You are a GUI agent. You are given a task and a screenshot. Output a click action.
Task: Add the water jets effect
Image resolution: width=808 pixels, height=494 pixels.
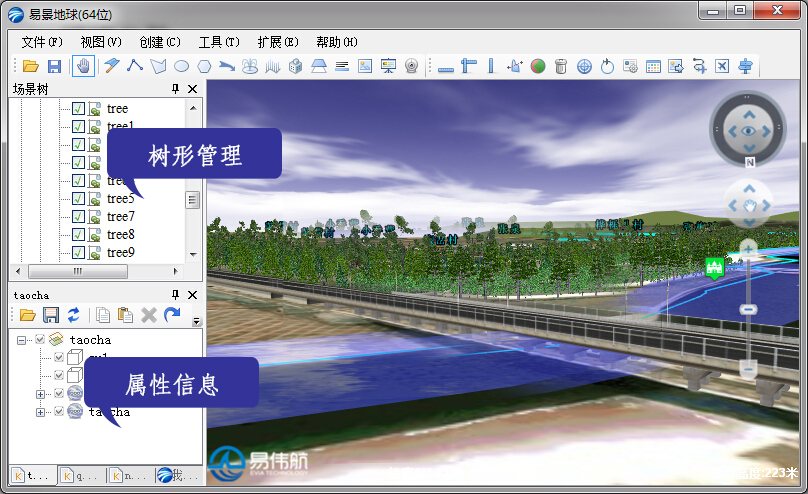pos(273,66)
